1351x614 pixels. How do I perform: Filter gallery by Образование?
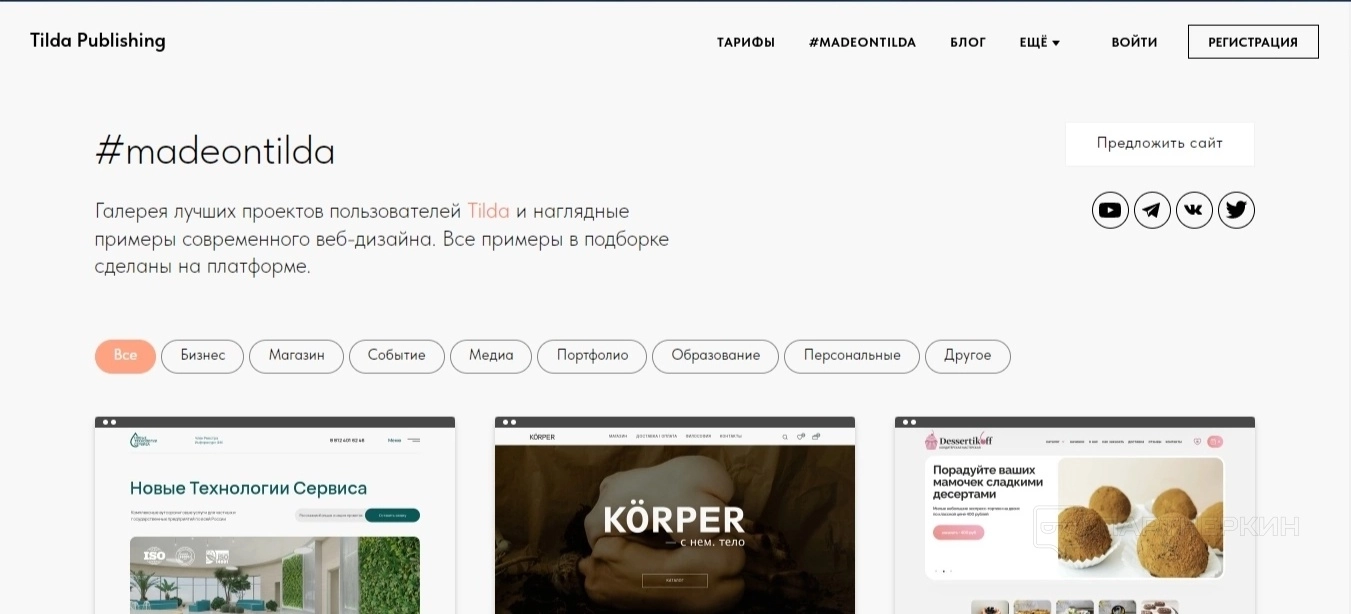point(715,356)
